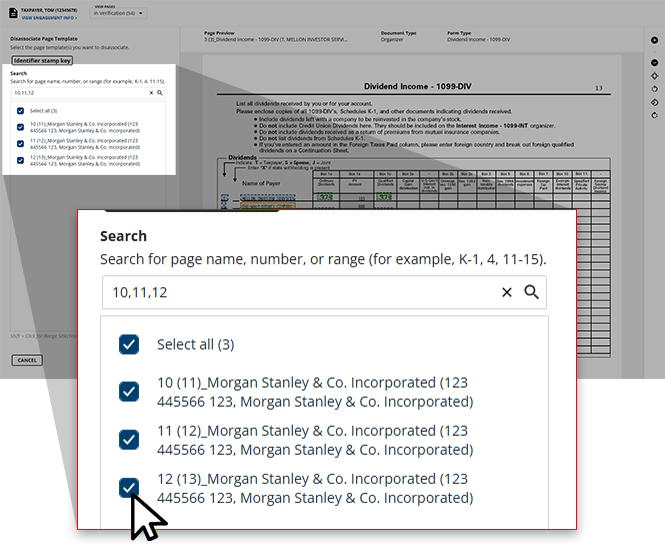The width and height of the screenshot is (665, 547).
Task: Uncheck Select all (3) in the small left panel
Action: (21, 110)
